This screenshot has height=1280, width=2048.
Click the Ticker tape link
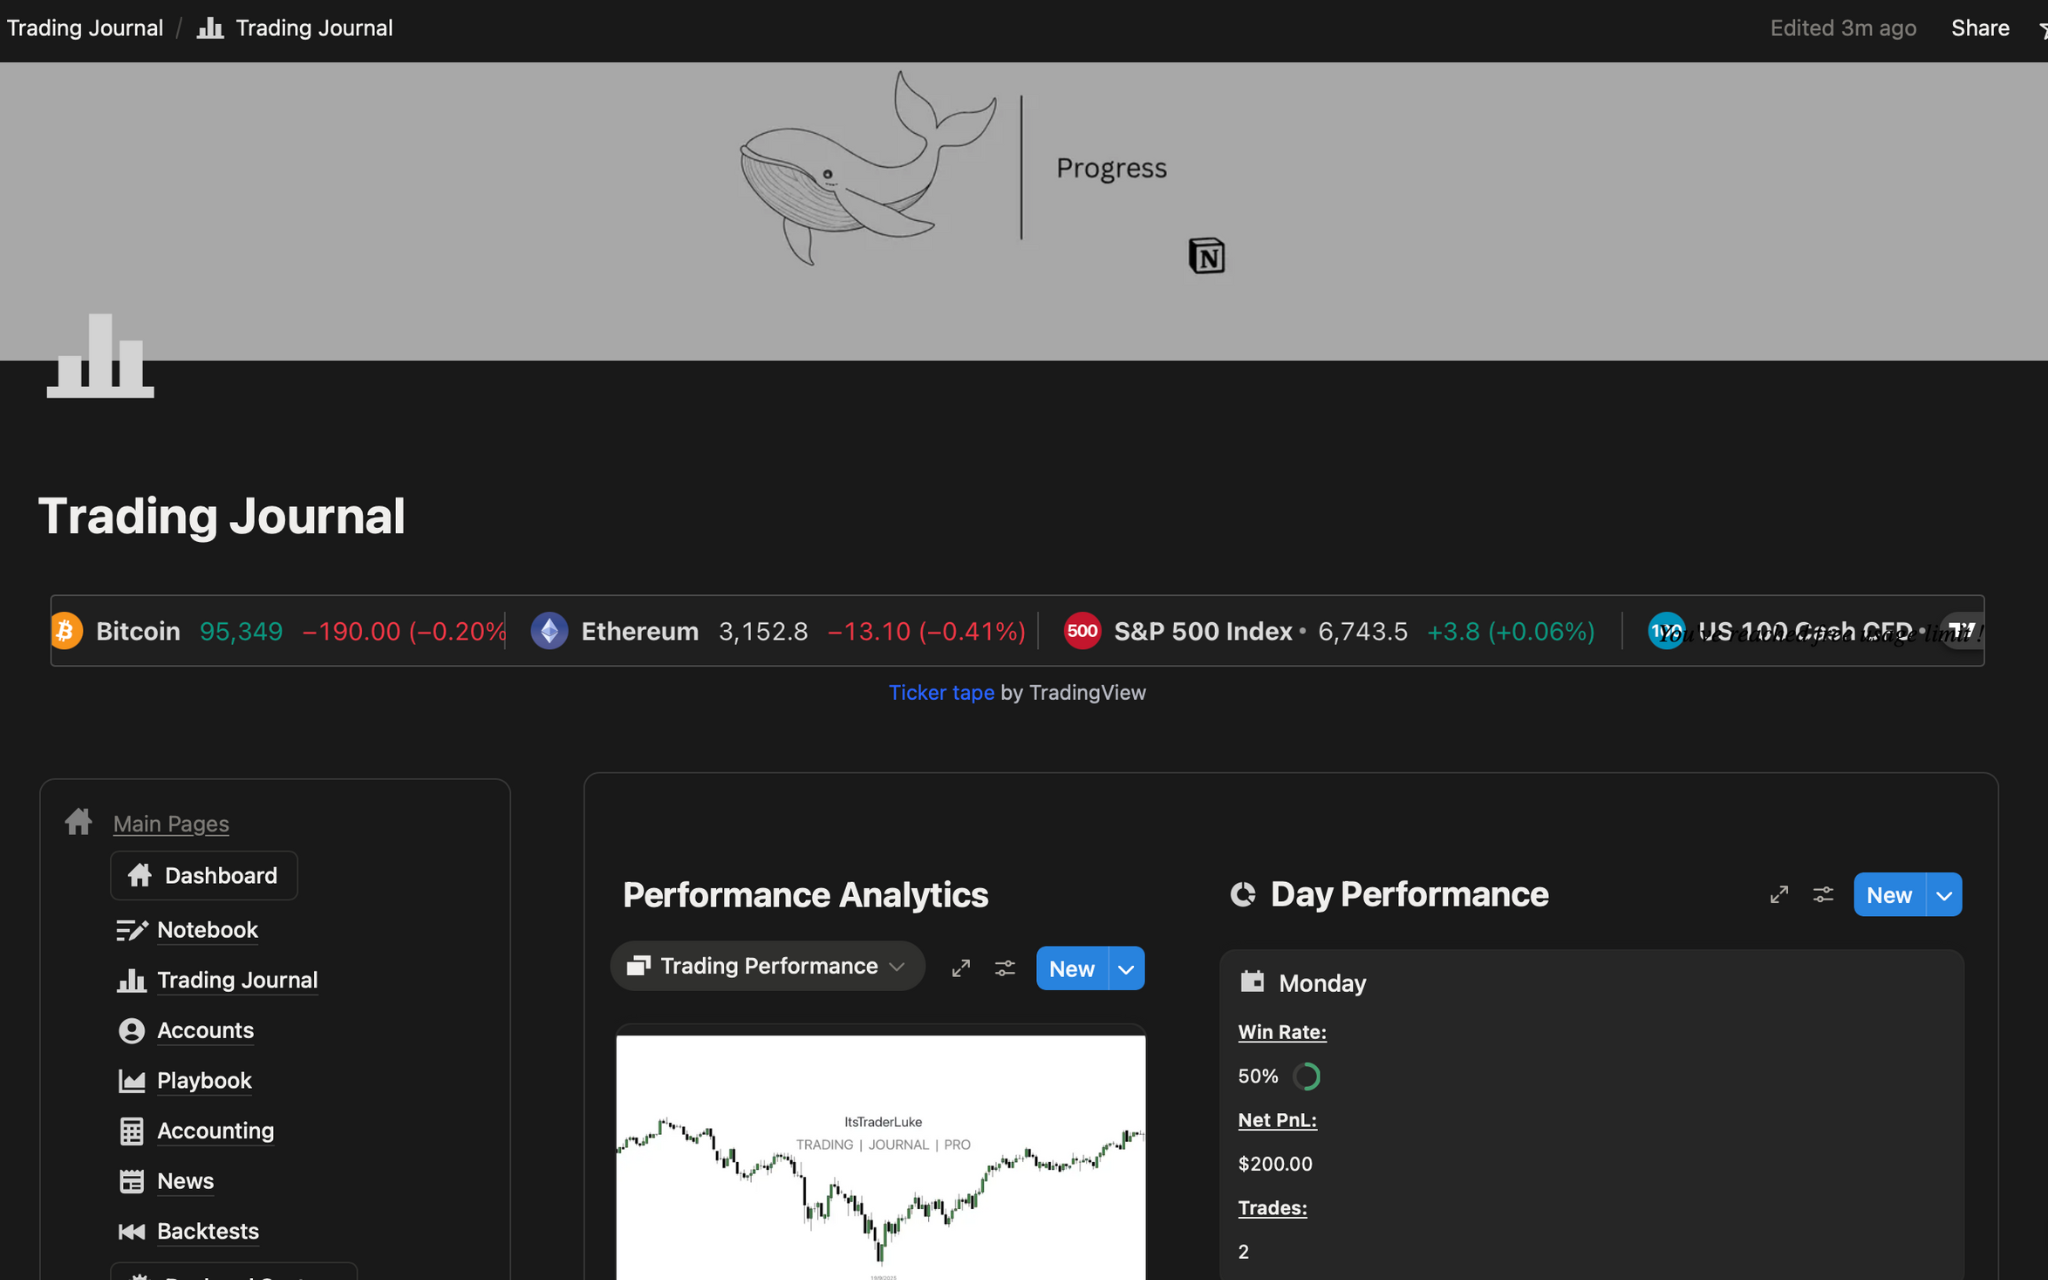941,692
